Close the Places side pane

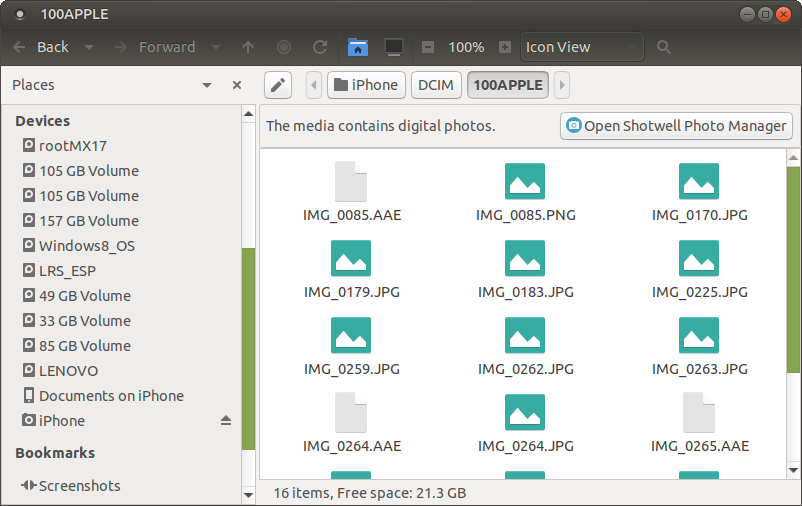click(237, 85)
